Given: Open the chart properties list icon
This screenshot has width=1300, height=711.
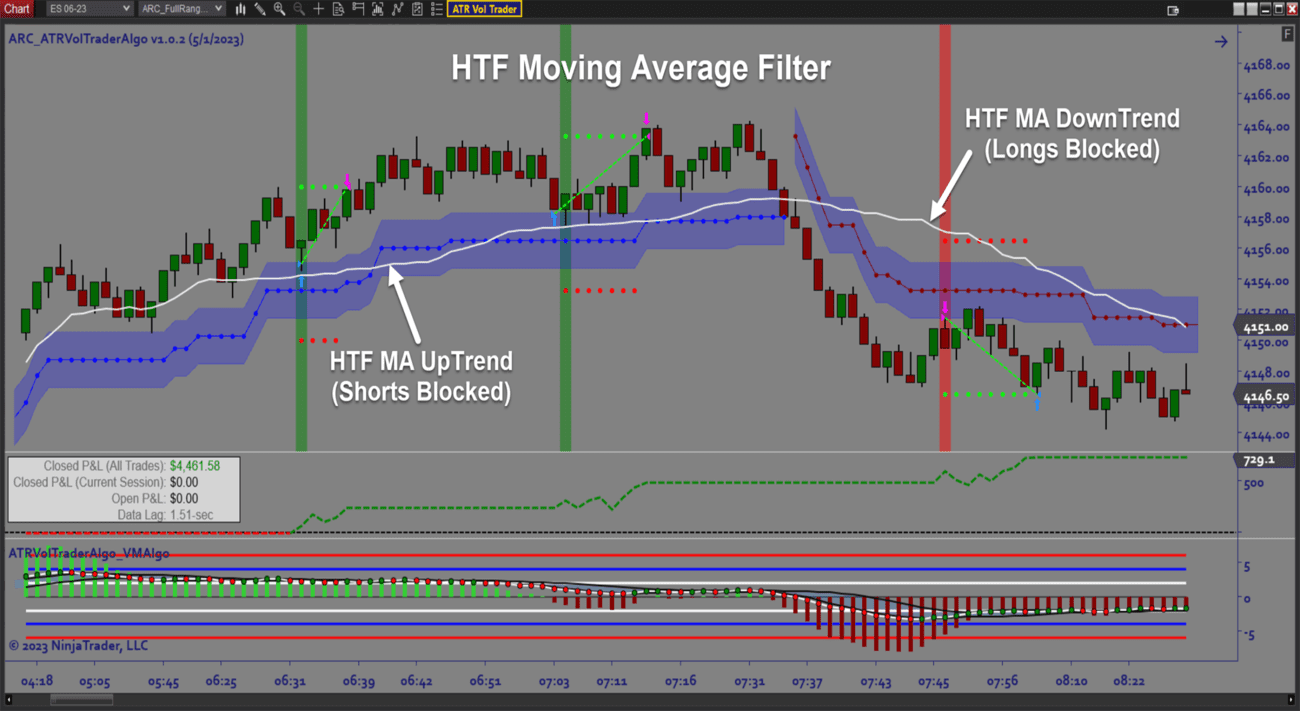Looking at the screenshot, I should pyautogui.click(x=437, y=9).
